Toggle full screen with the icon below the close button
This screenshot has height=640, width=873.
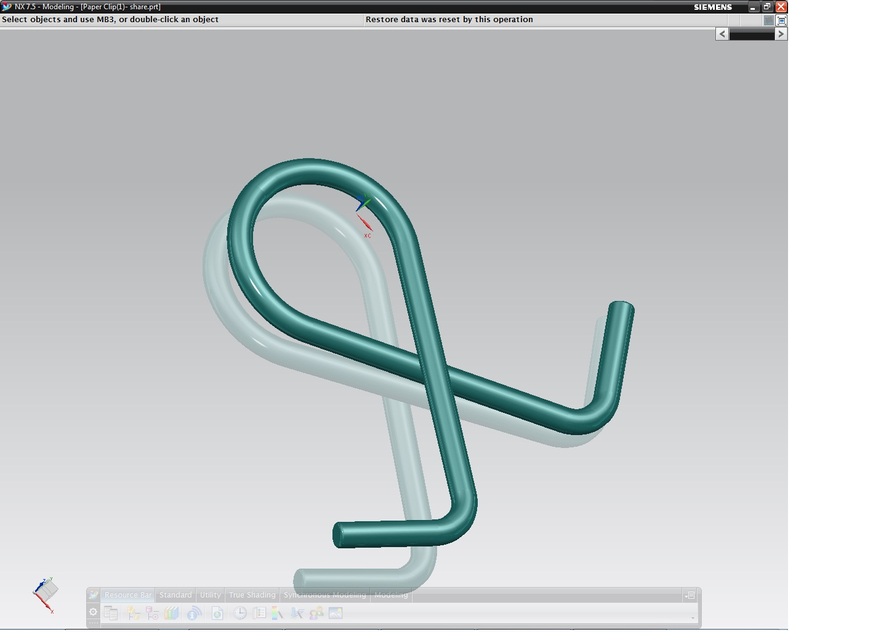tap(780, 19)
